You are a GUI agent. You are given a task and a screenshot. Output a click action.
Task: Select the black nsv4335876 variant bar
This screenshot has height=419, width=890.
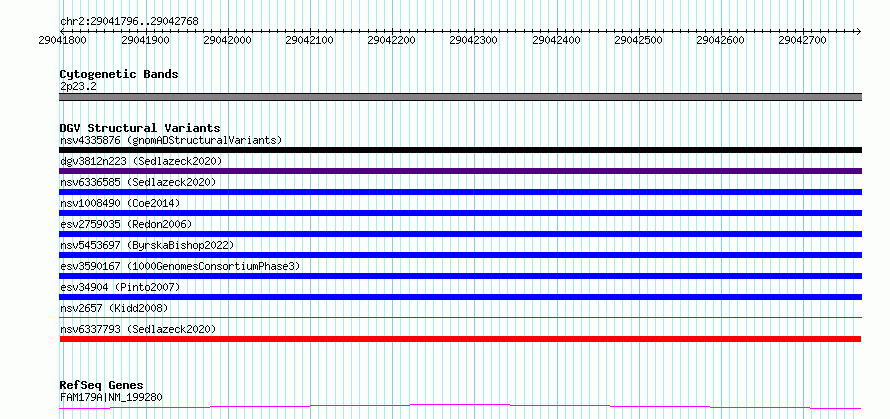460,150
